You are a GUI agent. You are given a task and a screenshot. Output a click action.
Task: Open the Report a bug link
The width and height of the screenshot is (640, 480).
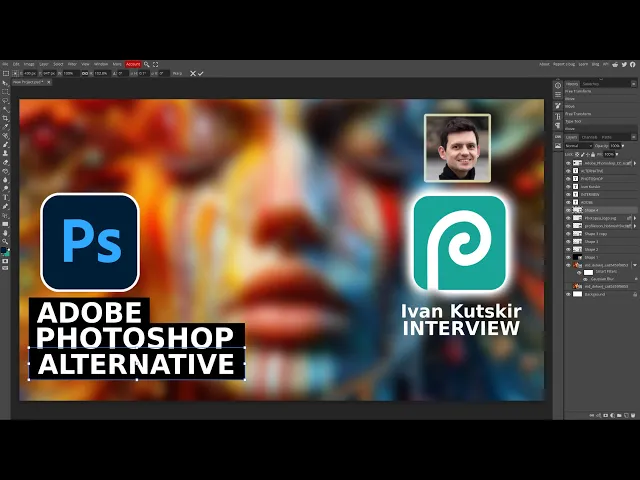564,64
